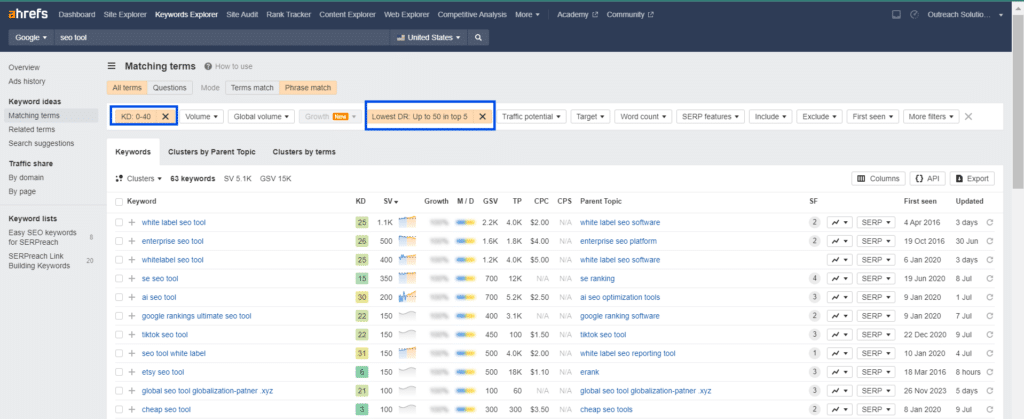This screenshot has height=419, width=1024.
Task: Add white label seo tool to list
Action: (x=131, y=223)
